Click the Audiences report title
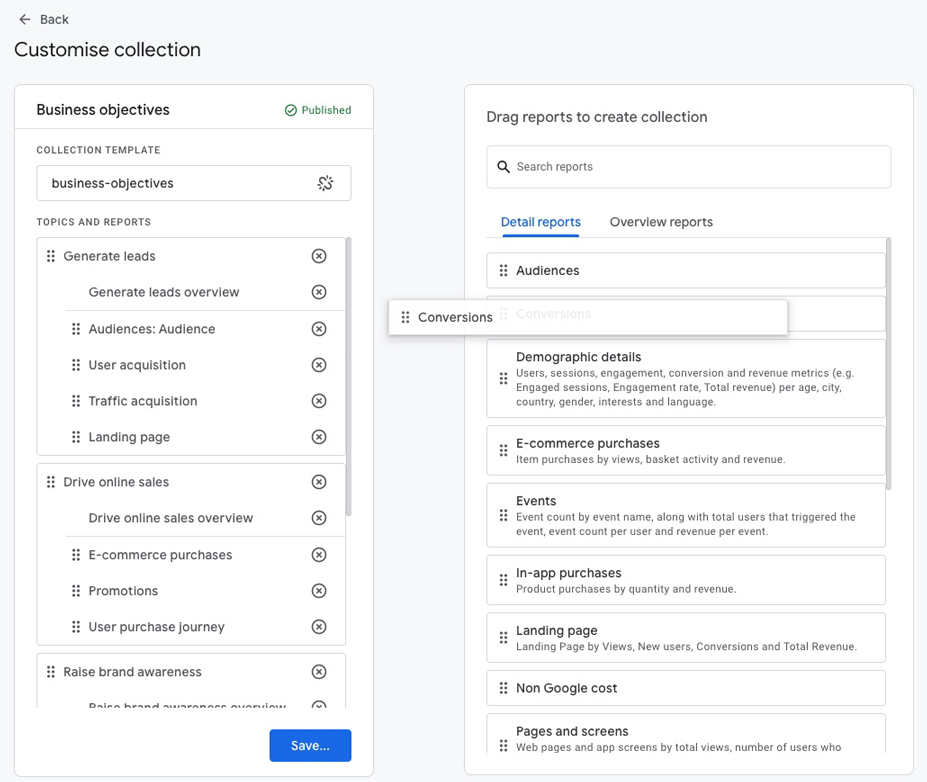Viewport: 927px width, 782px height. click(547, 270)
